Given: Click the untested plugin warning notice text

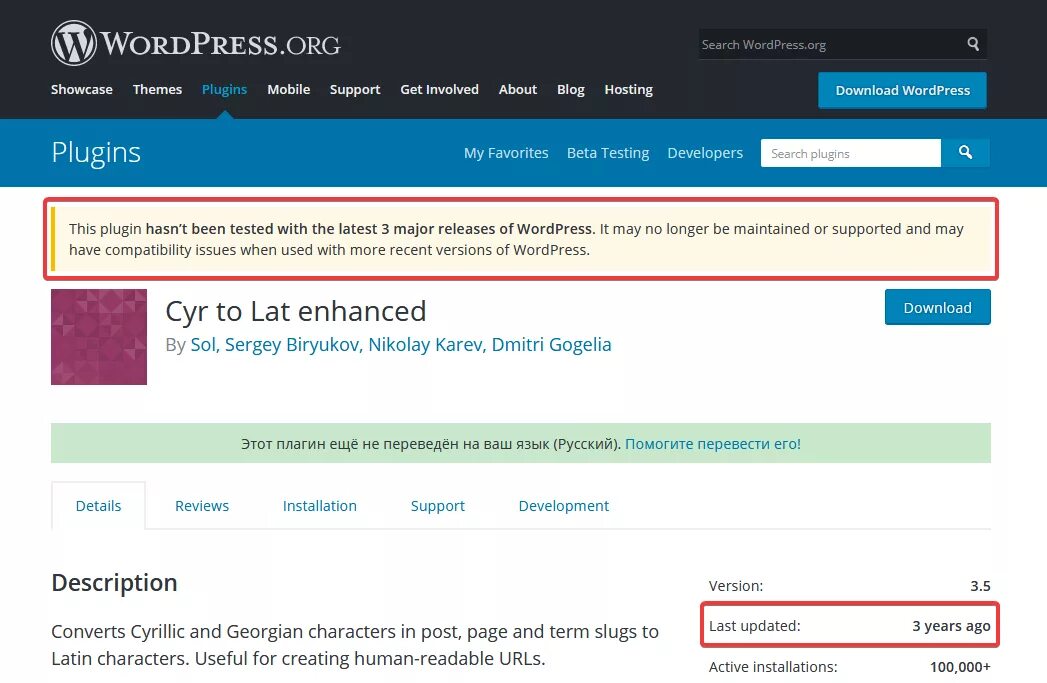Looking at the screenshot, I should [x=516, y=239].
